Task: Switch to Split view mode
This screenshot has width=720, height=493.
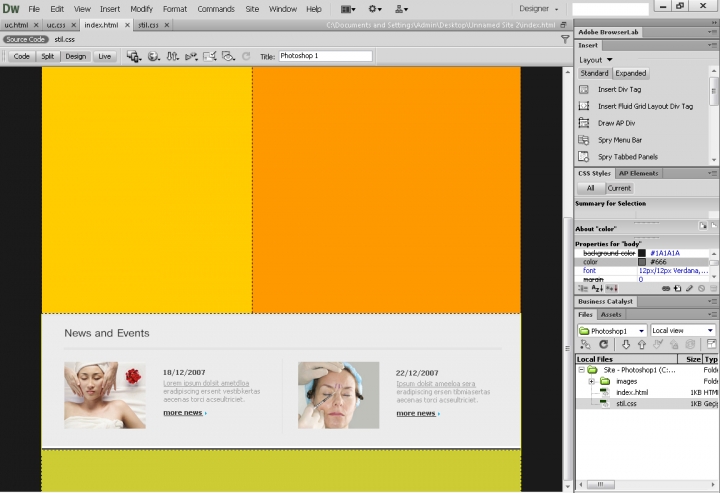Action: click(x=47, y=56)
